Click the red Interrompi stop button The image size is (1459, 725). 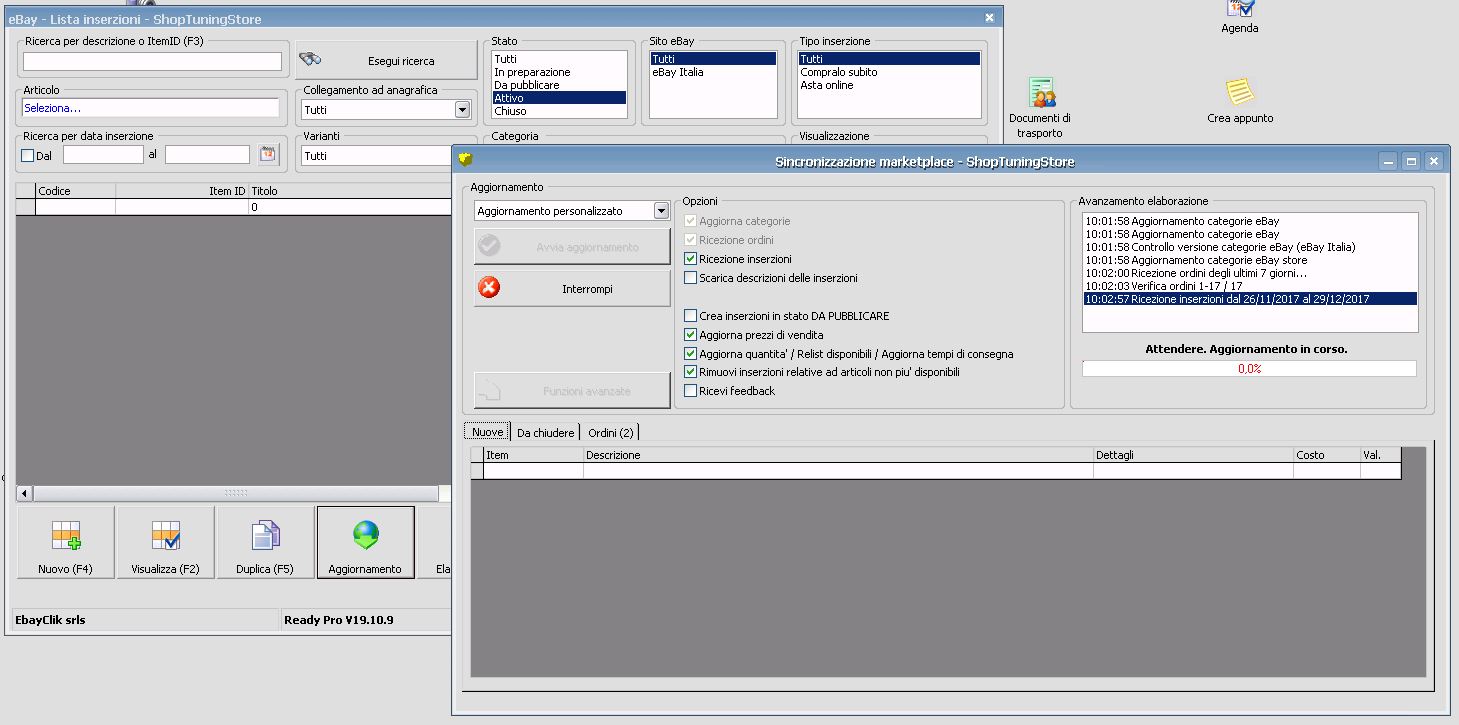click(x=571, y=289)
